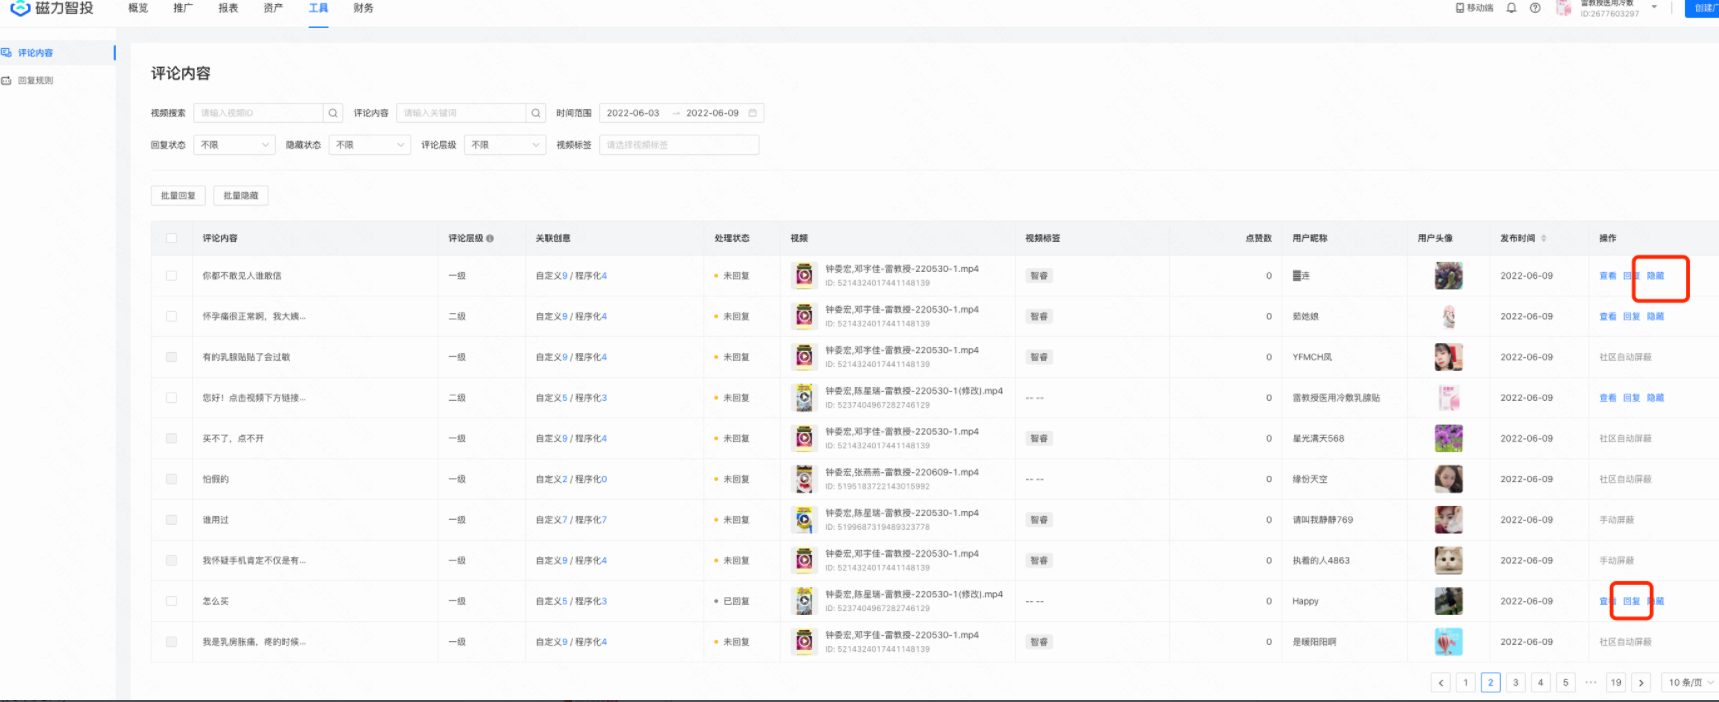
Task: Click the user avatar thumbnail for Happy
Action: pyautogui.click(x=1448, y=602)
